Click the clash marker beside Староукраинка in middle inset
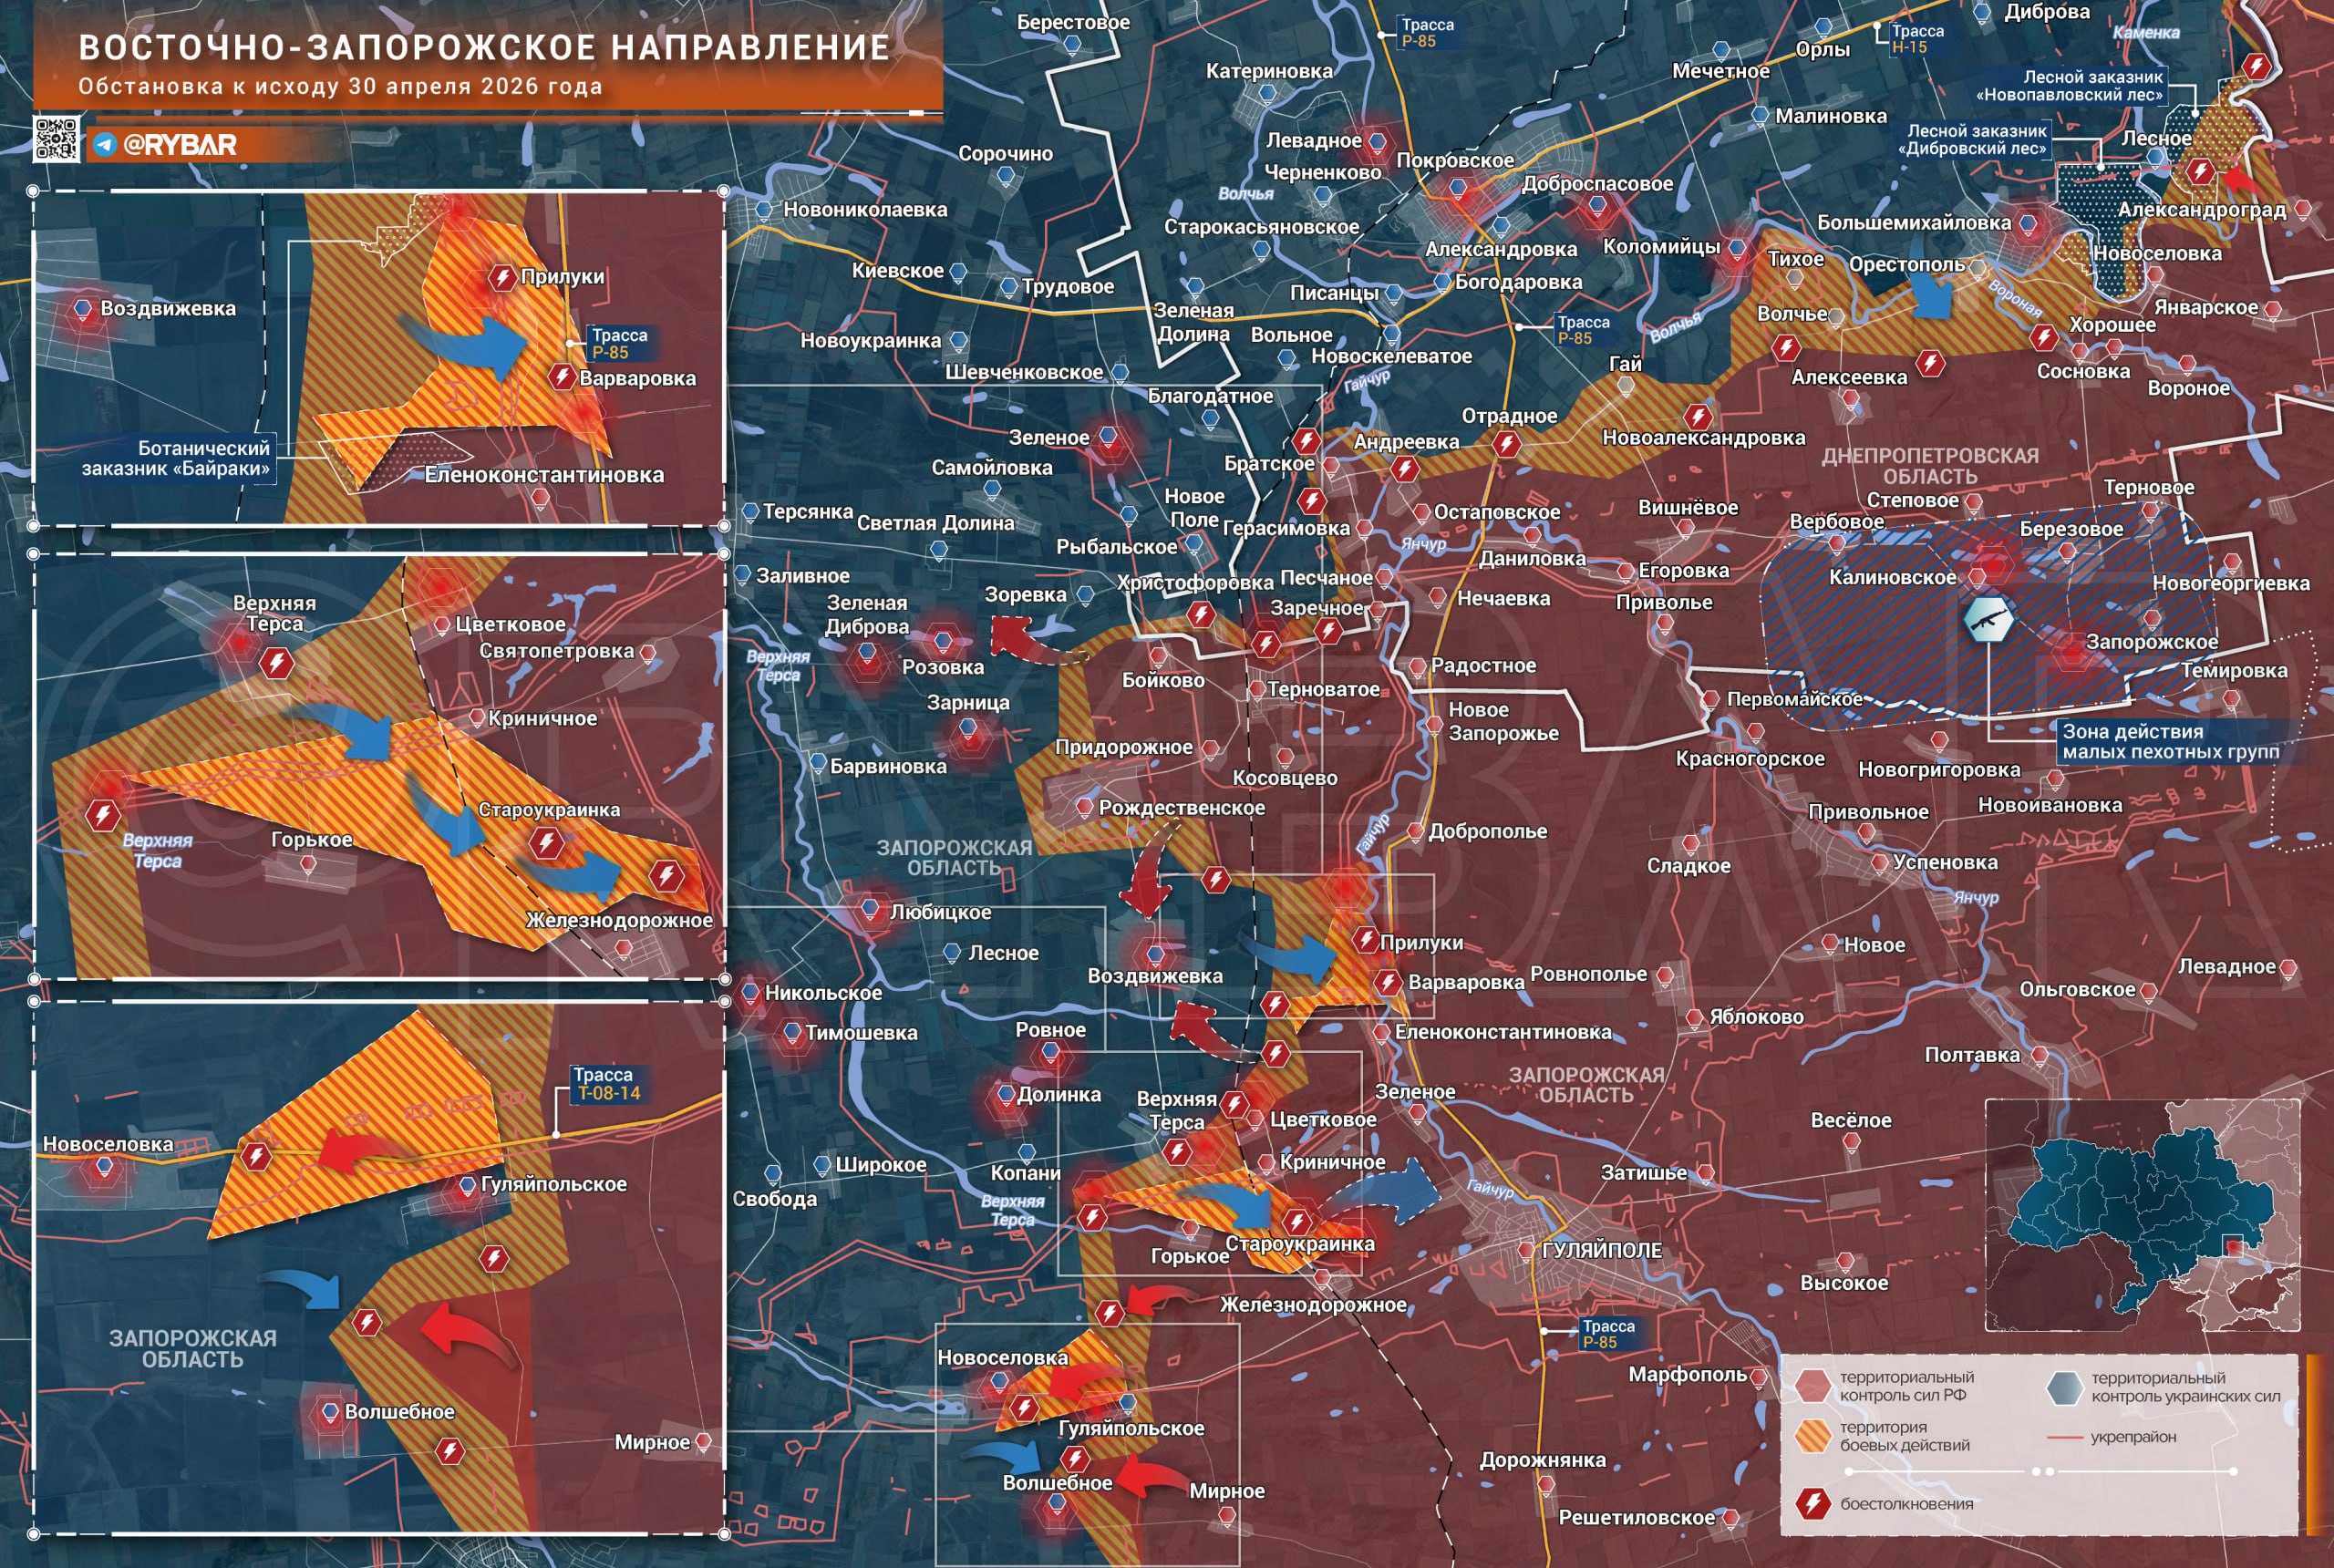The height and width of the screenshot is (1568, 2334). click(x=546, y=843)
